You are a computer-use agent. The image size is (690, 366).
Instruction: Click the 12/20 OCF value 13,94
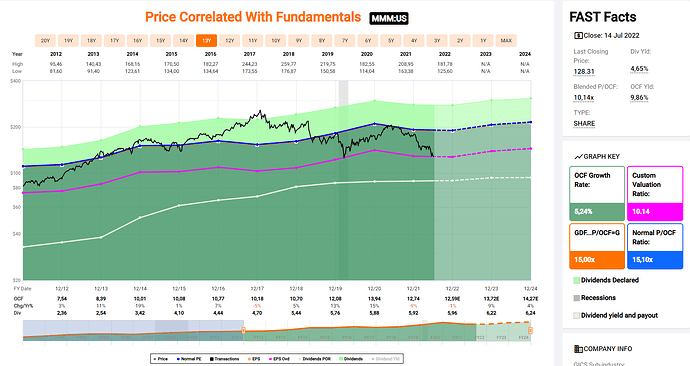pos(374,299)
